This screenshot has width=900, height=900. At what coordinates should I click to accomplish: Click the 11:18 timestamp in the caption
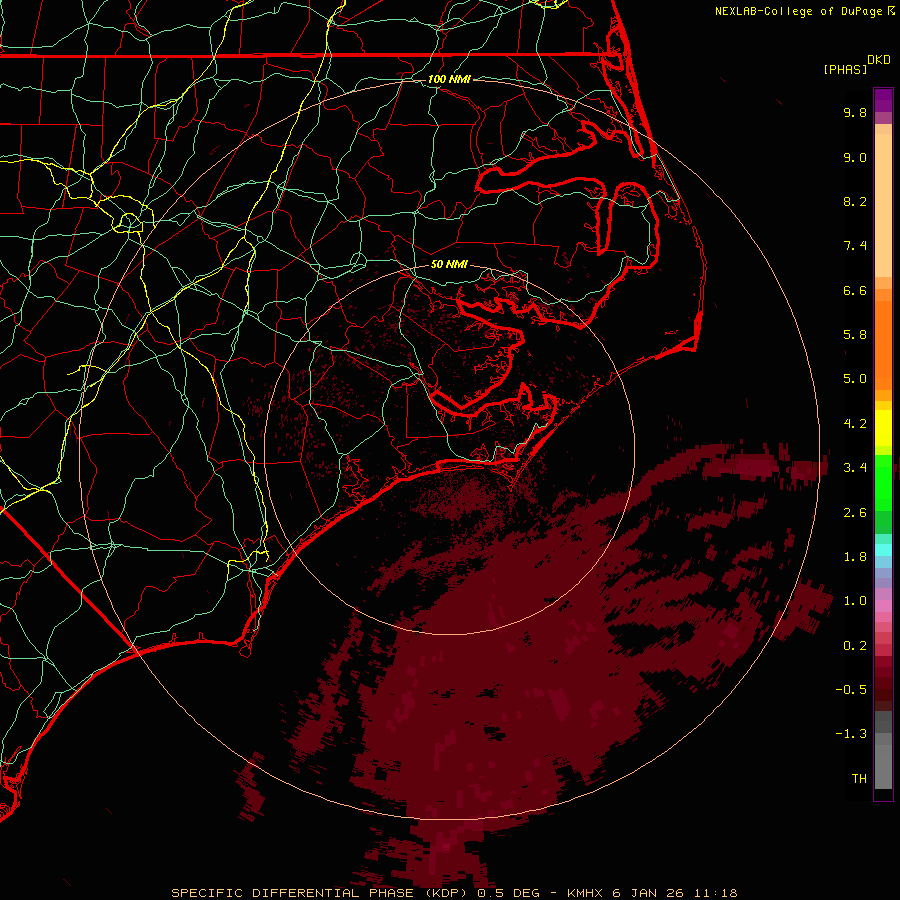(x=716, y=893)
